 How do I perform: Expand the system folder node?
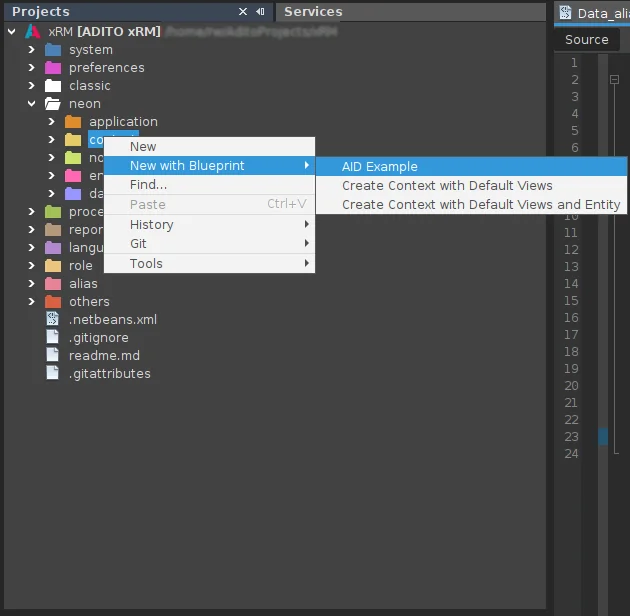point(31,50)
